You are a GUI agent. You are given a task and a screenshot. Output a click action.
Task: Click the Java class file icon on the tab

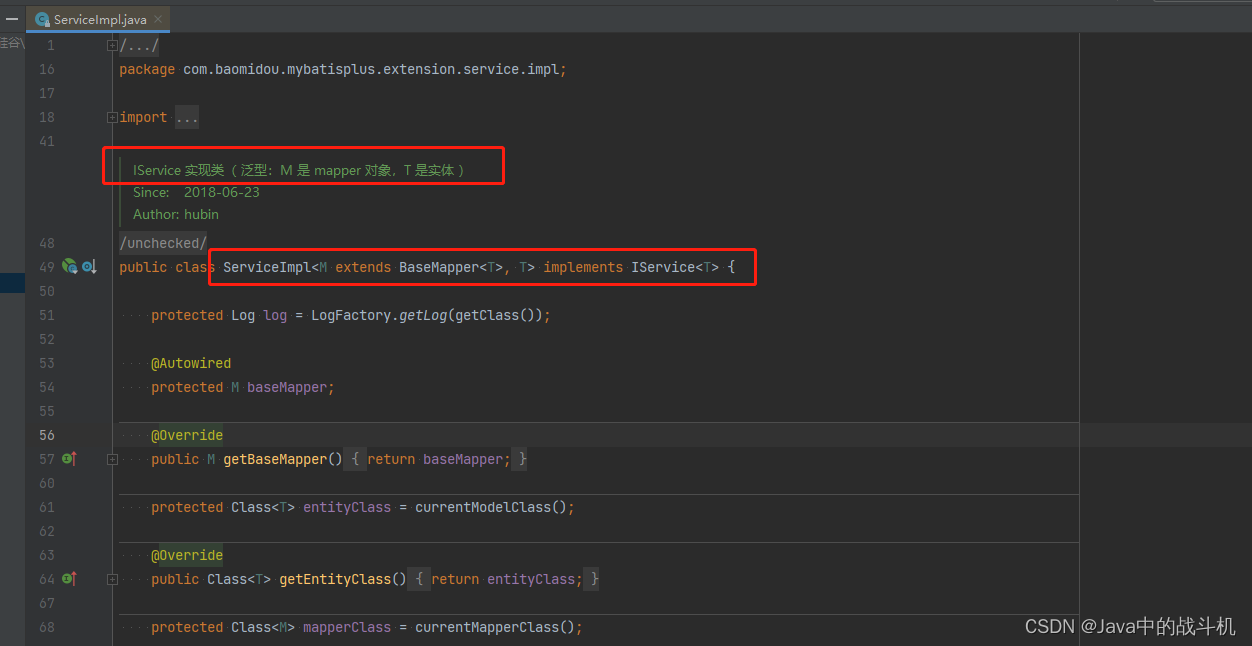(x=42, y=20)
